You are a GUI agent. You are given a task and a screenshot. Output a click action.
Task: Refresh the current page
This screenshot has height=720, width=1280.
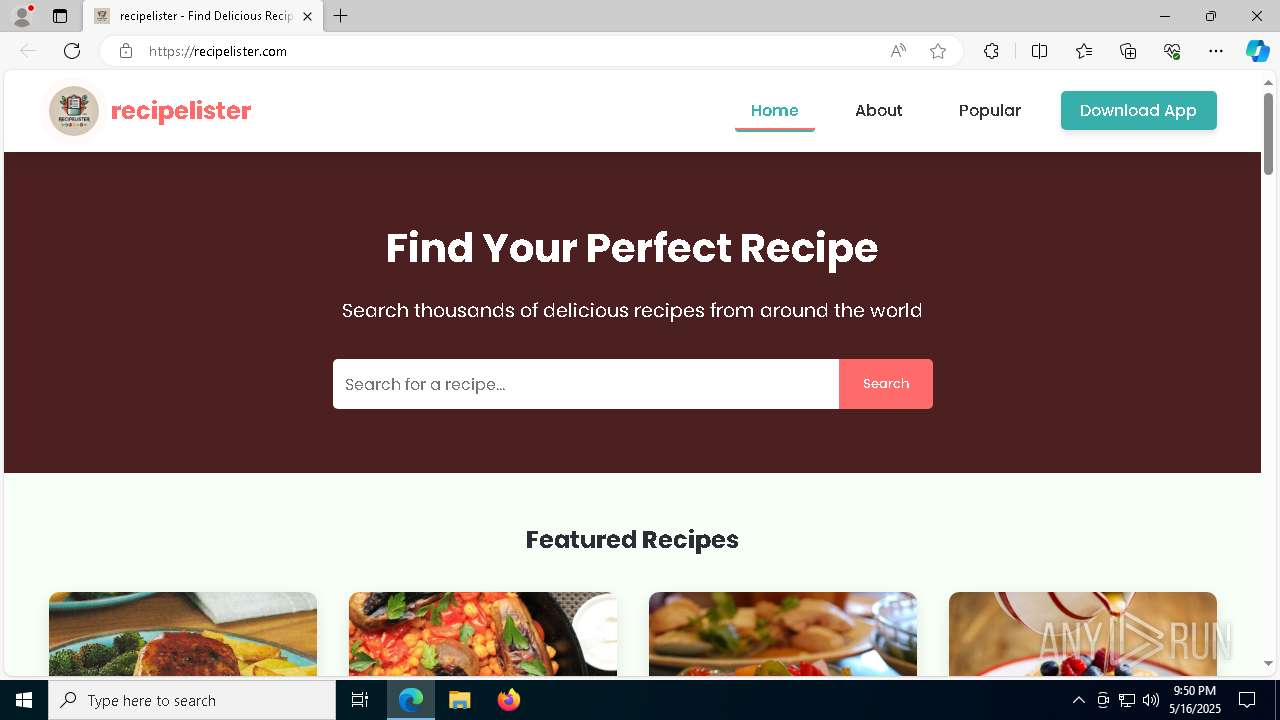click(x=72, y=51)
